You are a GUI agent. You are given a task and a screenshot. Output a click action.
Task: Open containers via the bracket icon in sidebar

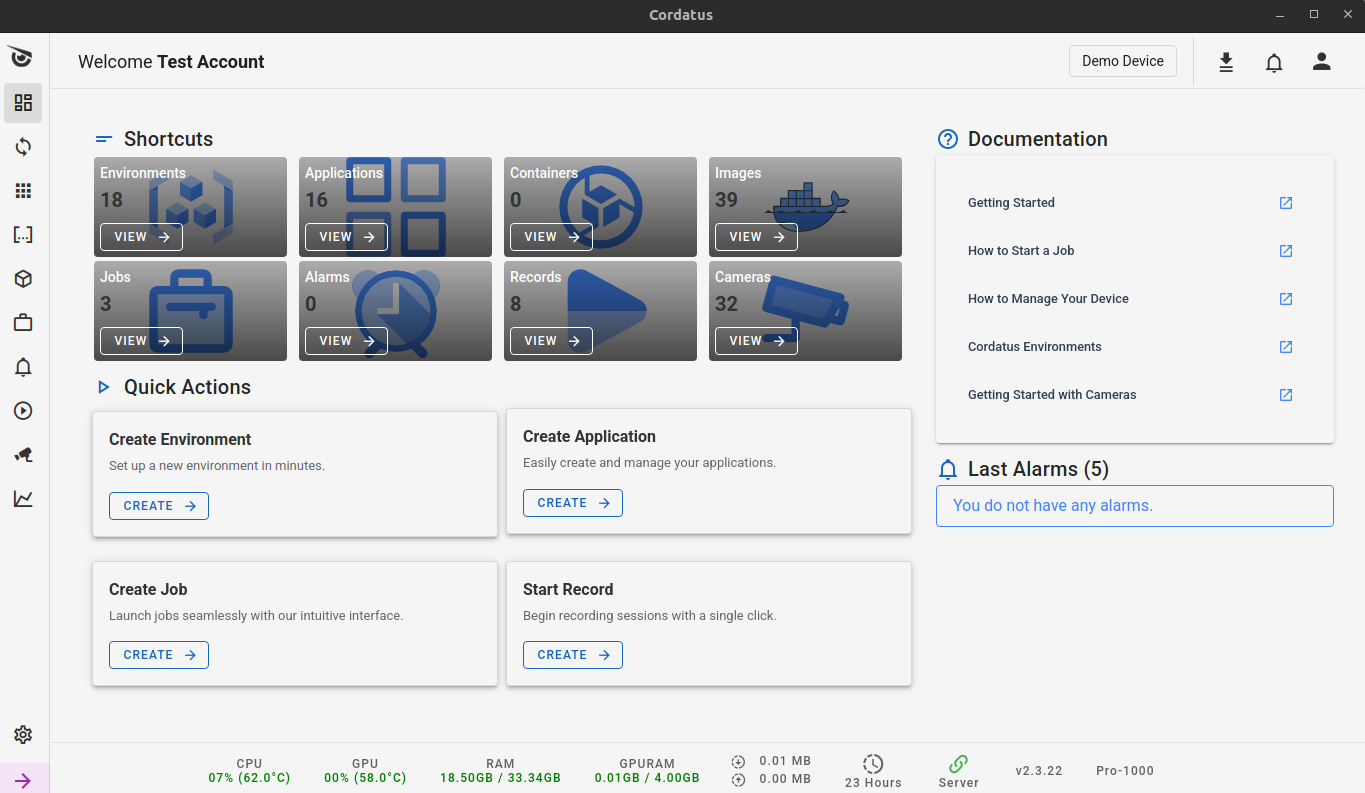coord(22,234)
